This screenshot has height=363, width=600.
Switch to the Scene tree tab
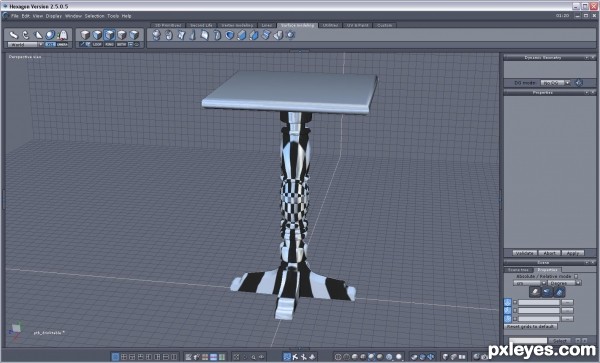click(x=518, y=270)
